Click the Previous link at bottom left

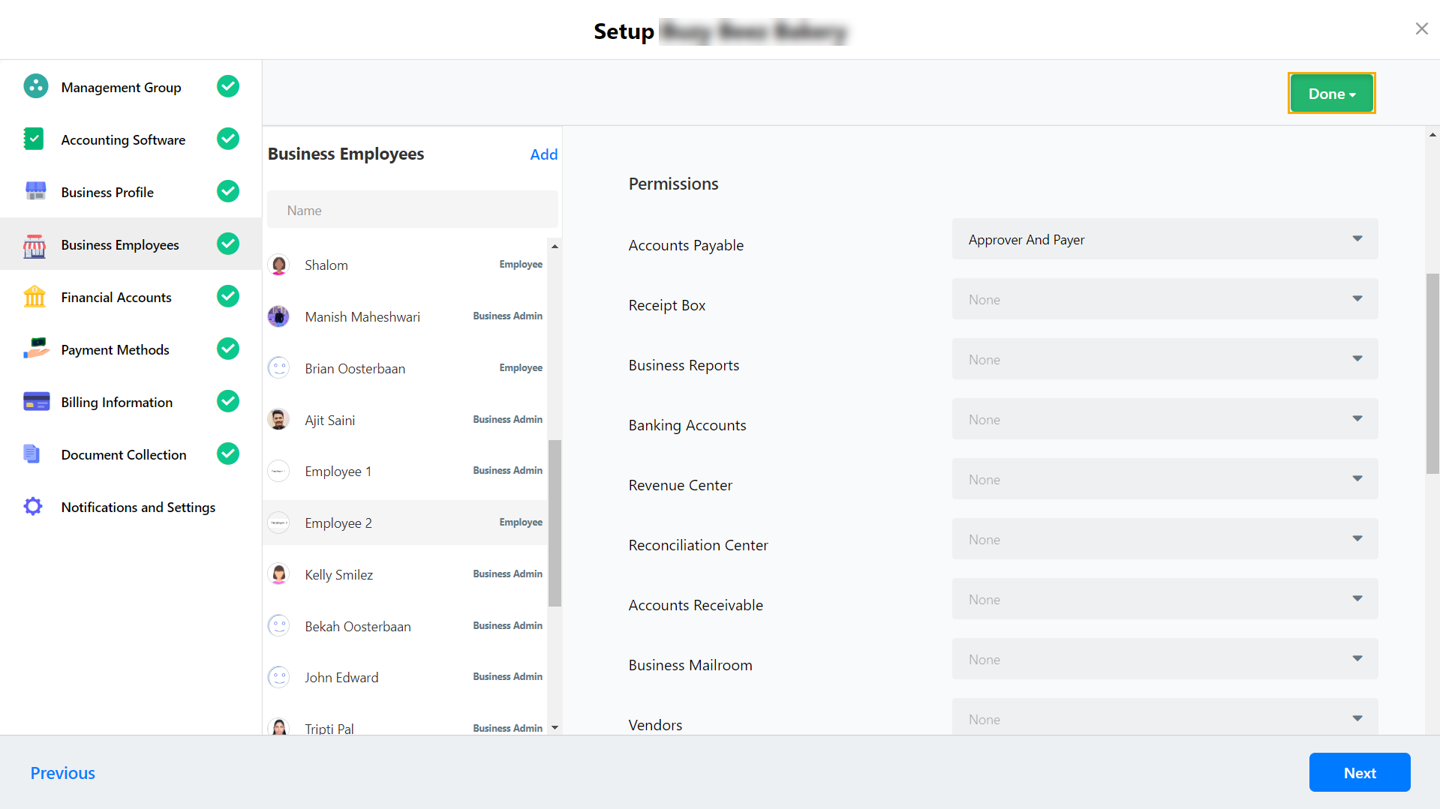[62, 772]
